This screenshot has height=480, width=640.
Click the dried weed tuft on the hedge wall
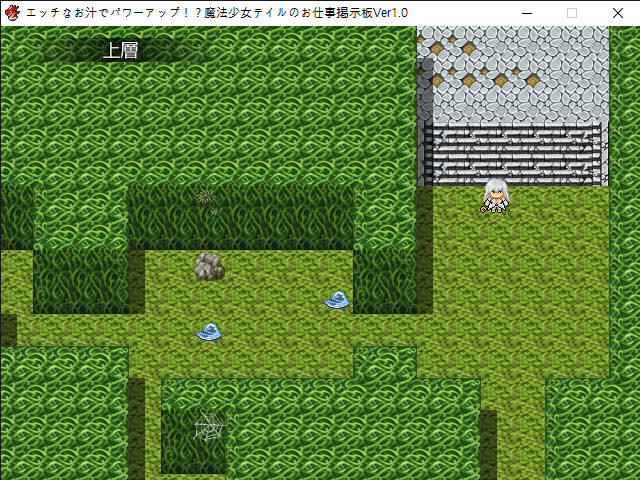tap(208, 202)
